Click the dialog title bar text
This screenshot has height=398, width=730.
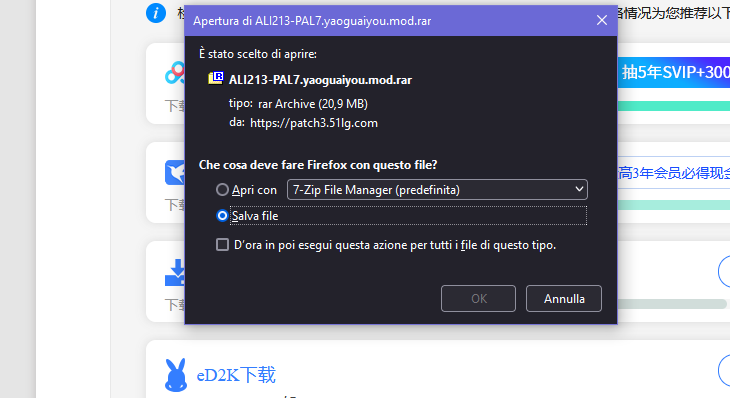(312, 21)
